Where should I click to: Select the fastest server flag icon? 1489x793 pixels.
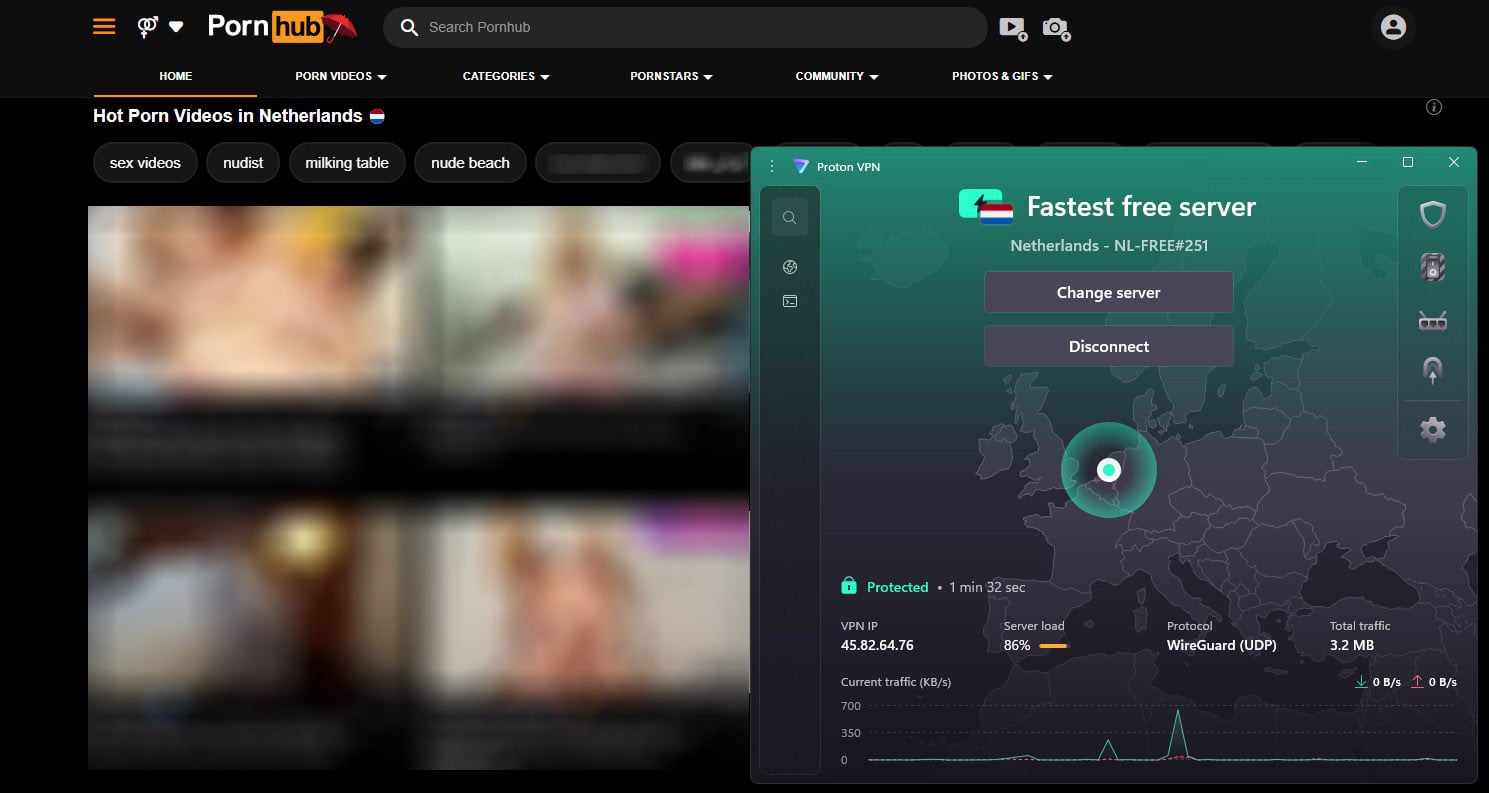[x=986, y=207]
